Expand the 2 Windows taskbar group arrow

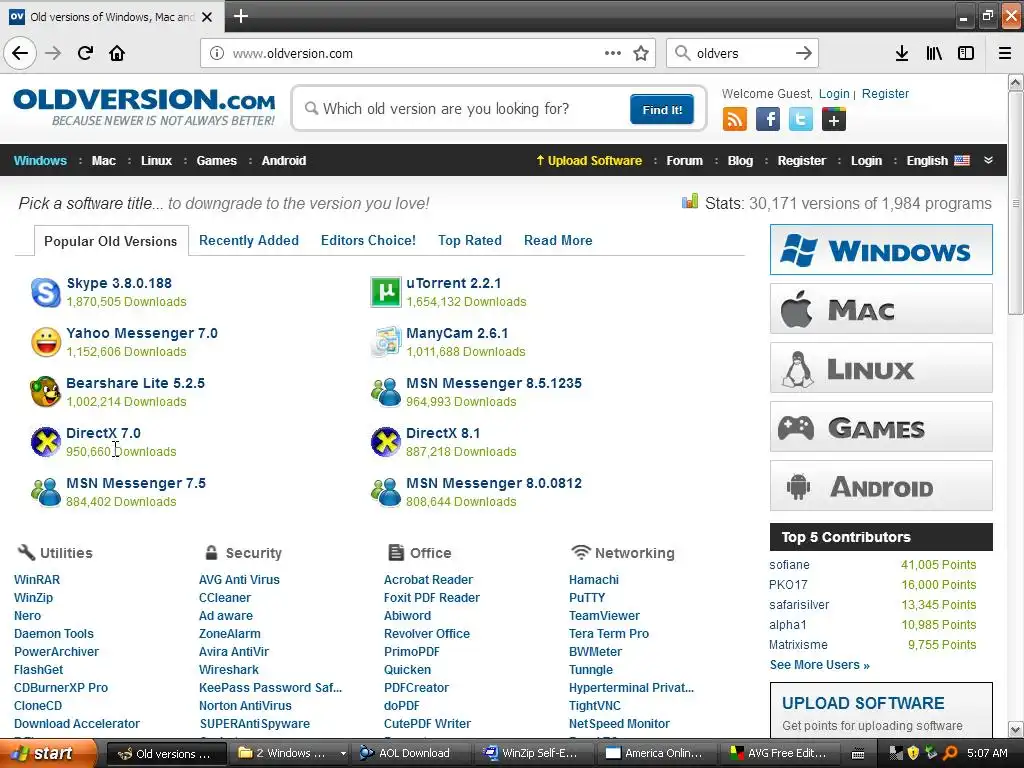pyautogui.click(x=343, y=753)
